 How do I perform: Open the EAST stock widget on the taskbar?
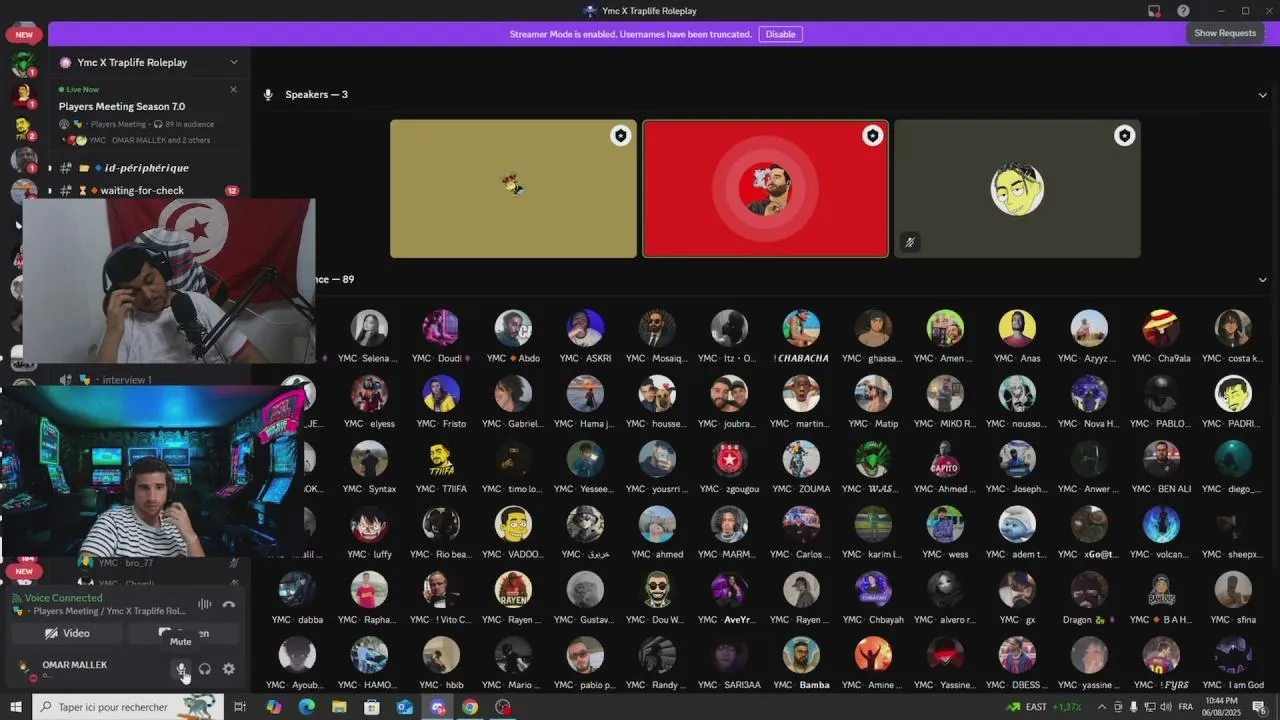point(1044,707)
